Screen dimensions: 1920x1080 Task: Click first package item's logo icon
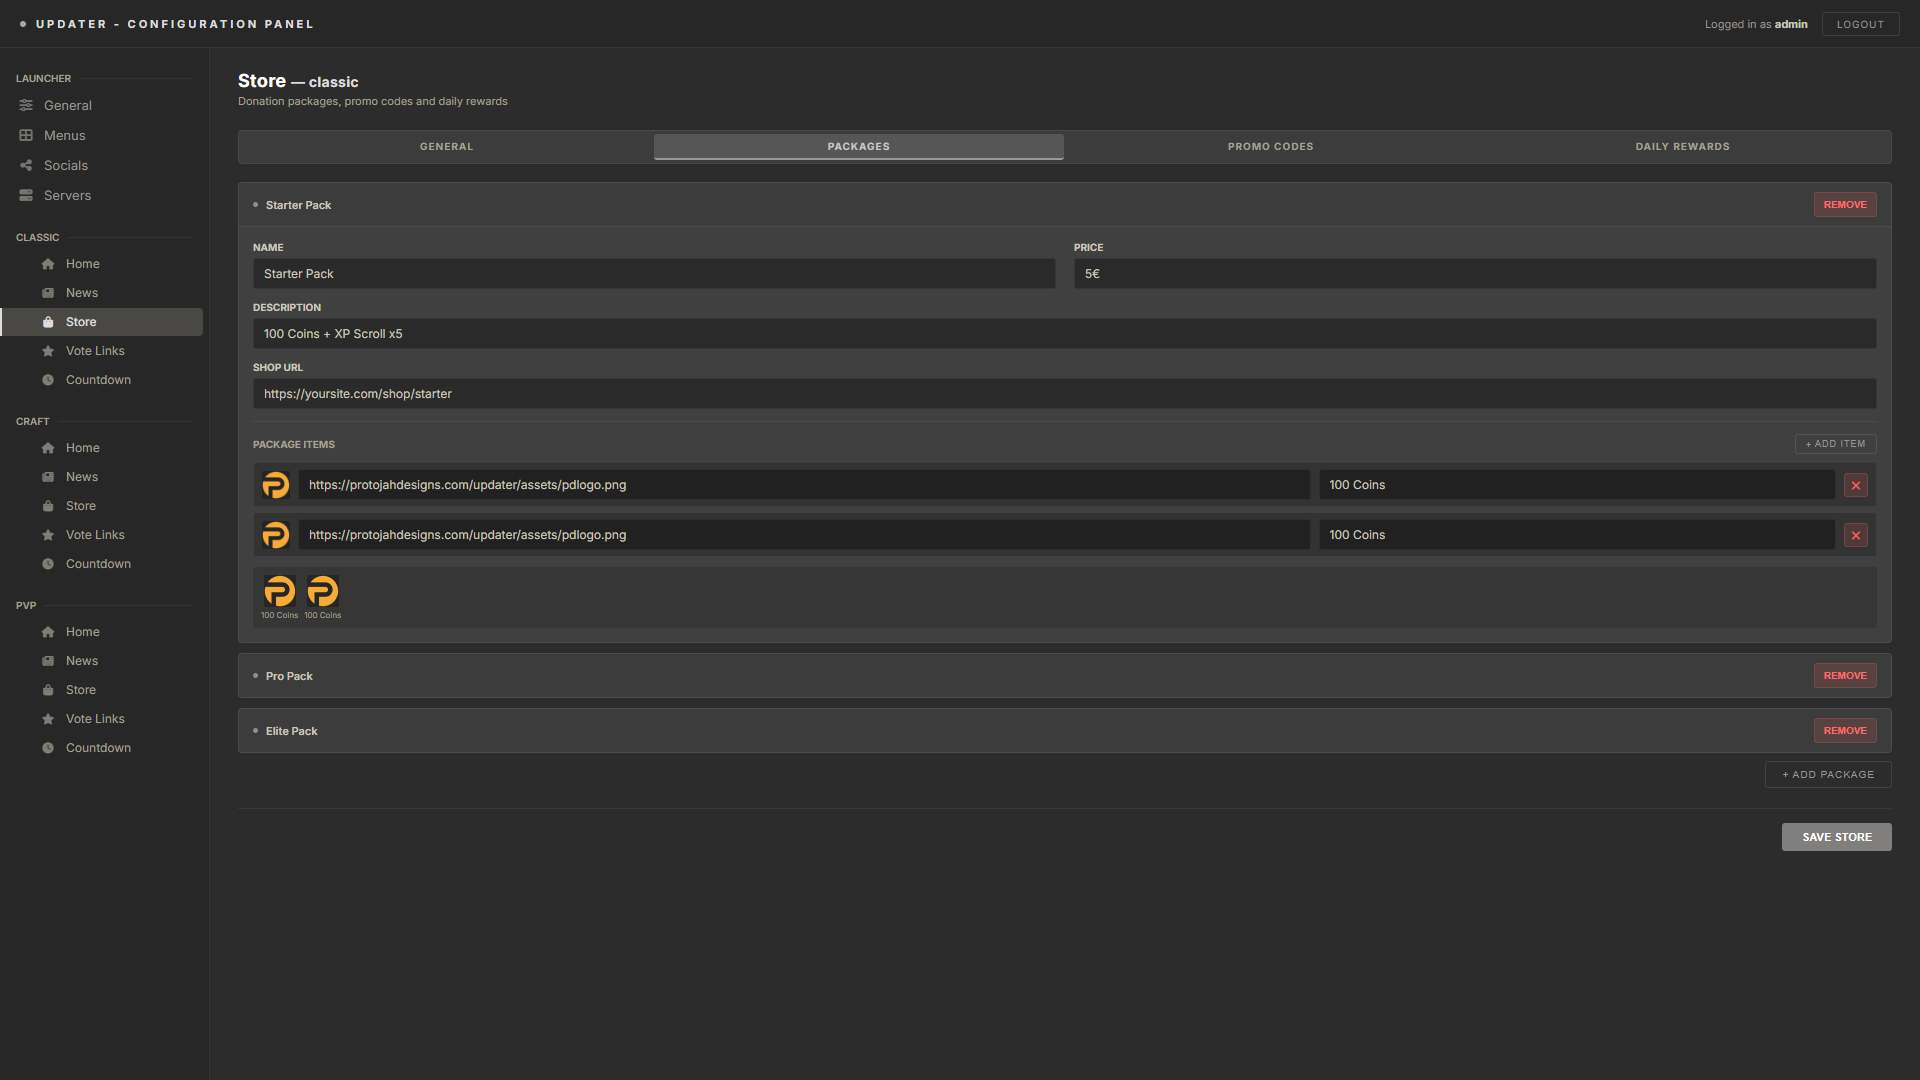point(276,485)
